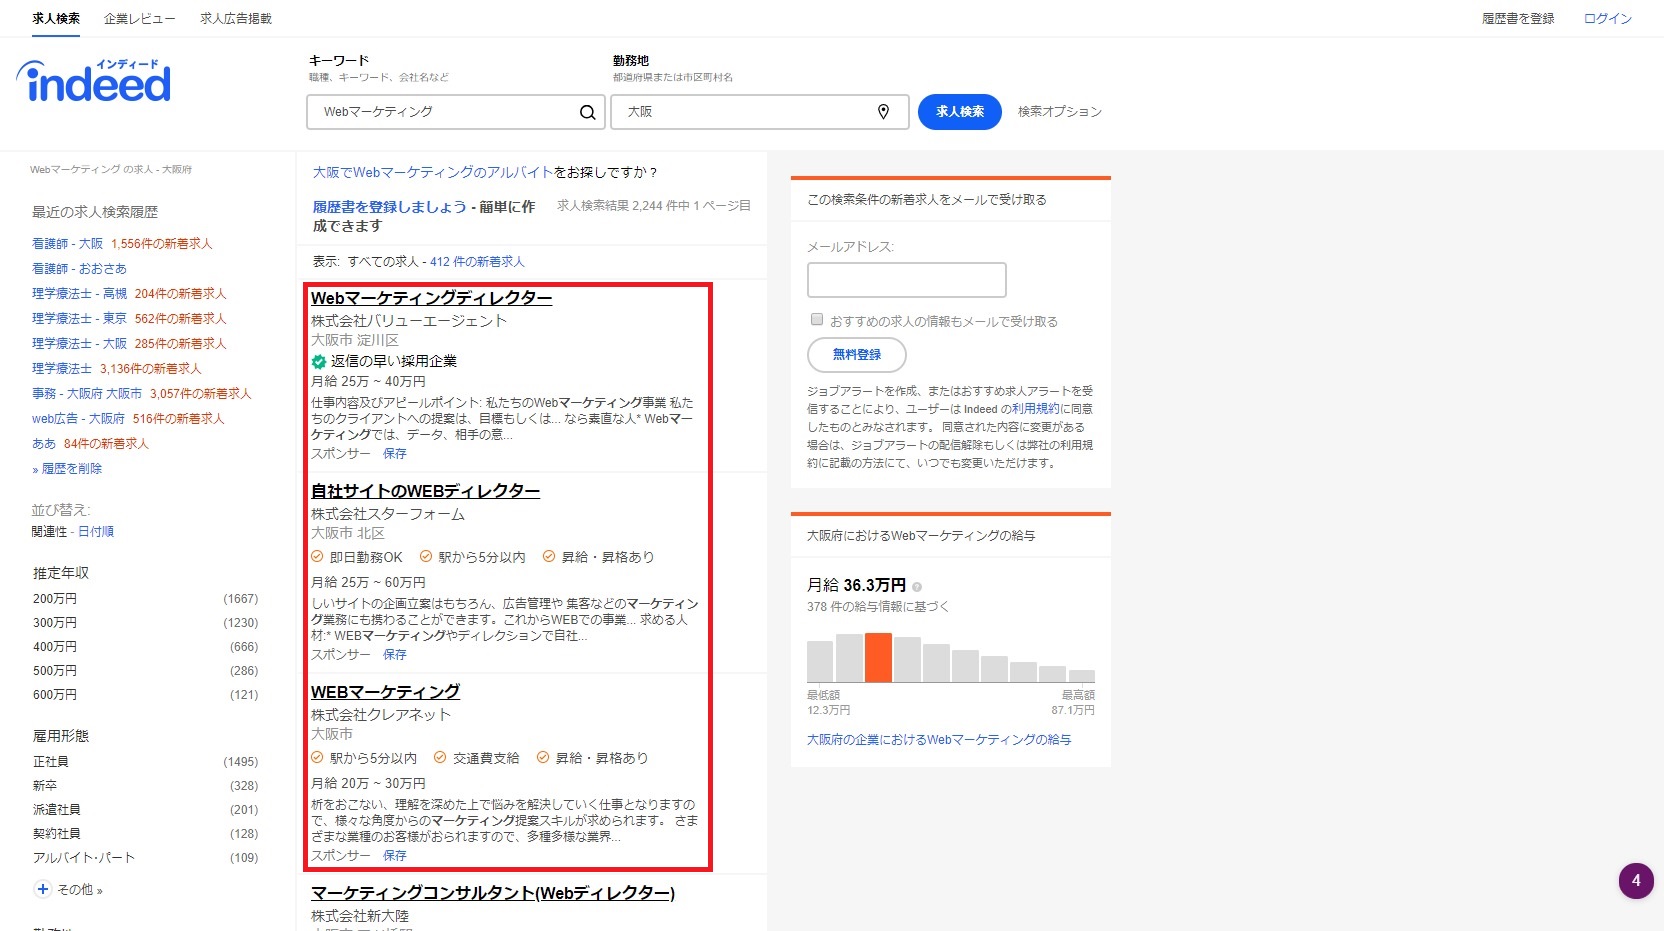Click the purple notification badge showing 4
The image size is (1664, 931).
pos(1636,881)
